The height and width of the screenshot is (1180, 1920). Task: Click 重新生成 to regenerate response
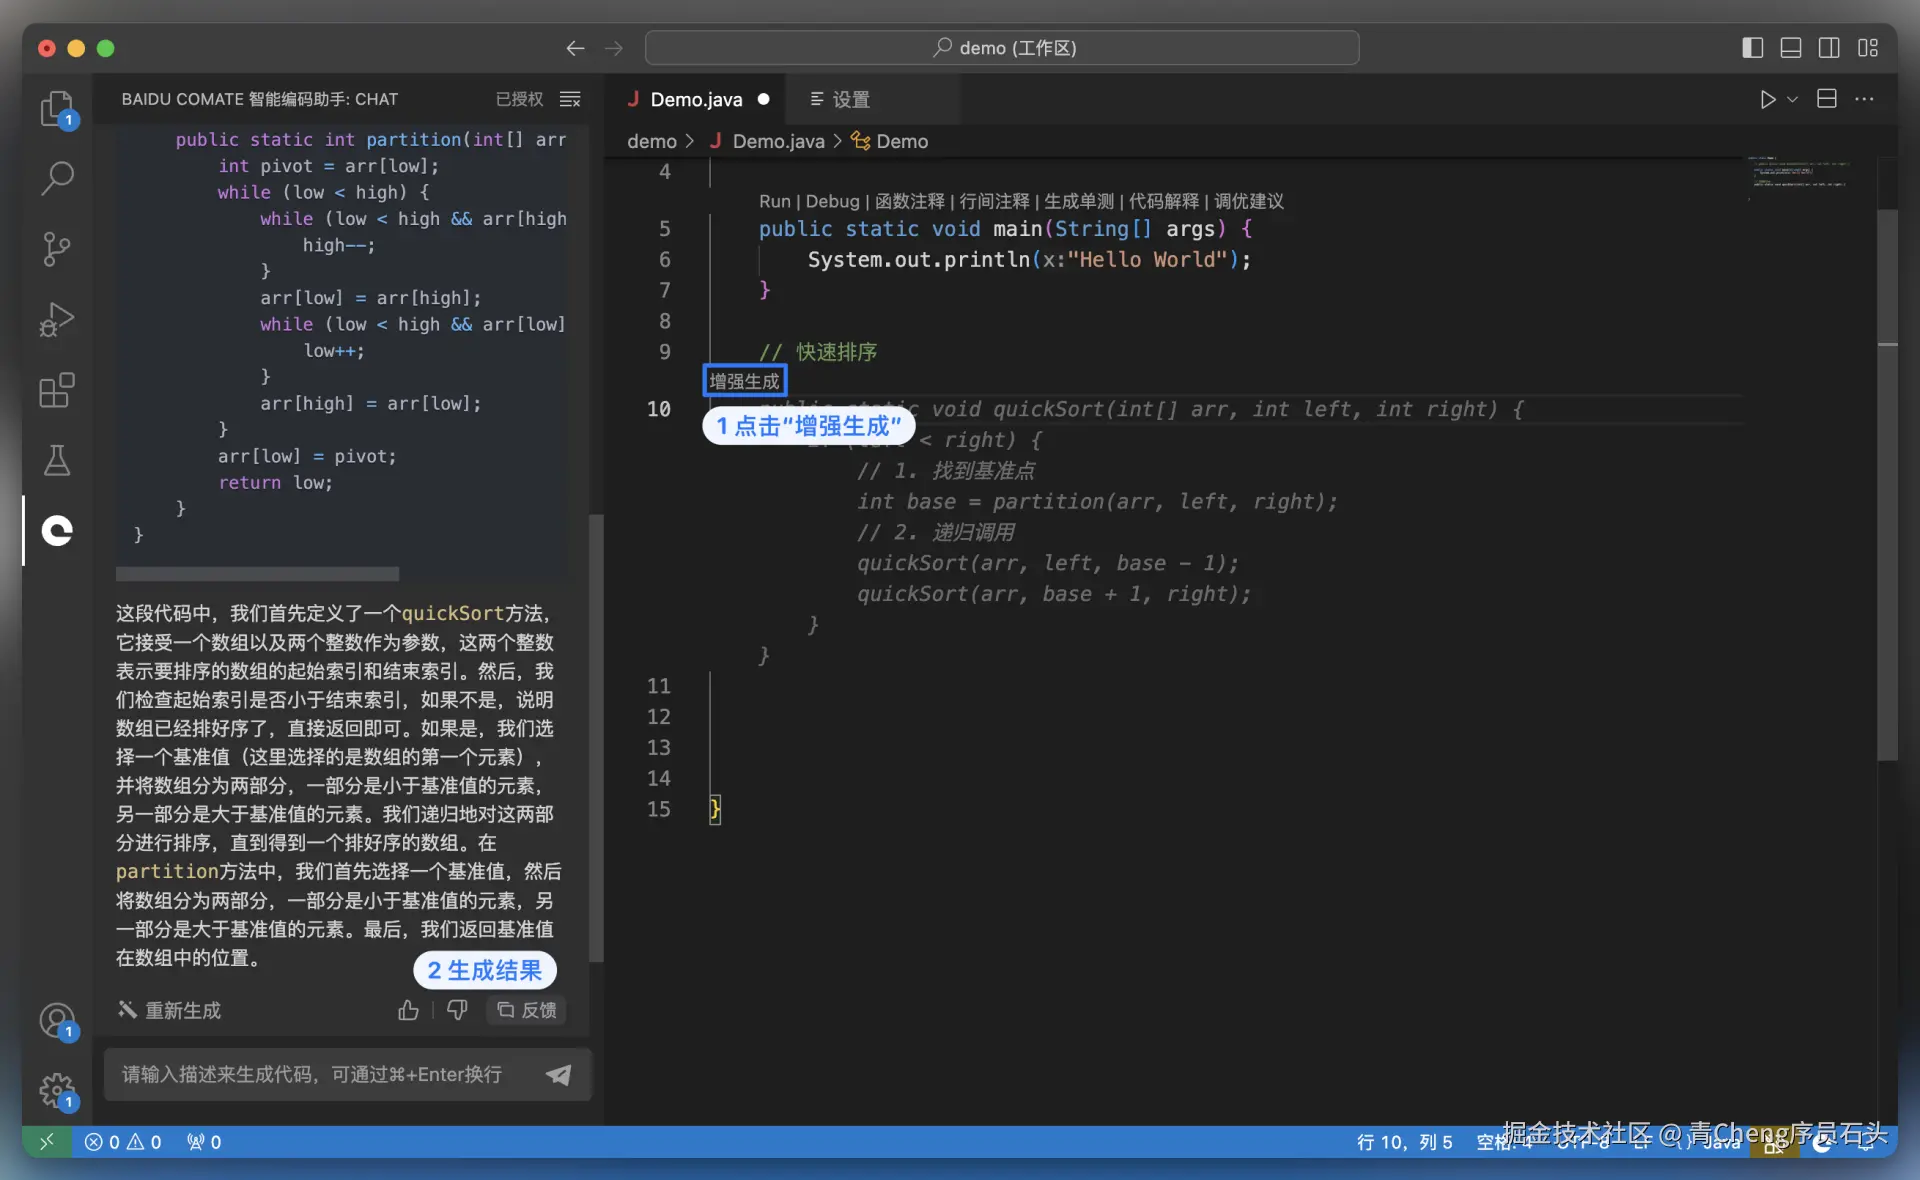tap(170, 1010)
